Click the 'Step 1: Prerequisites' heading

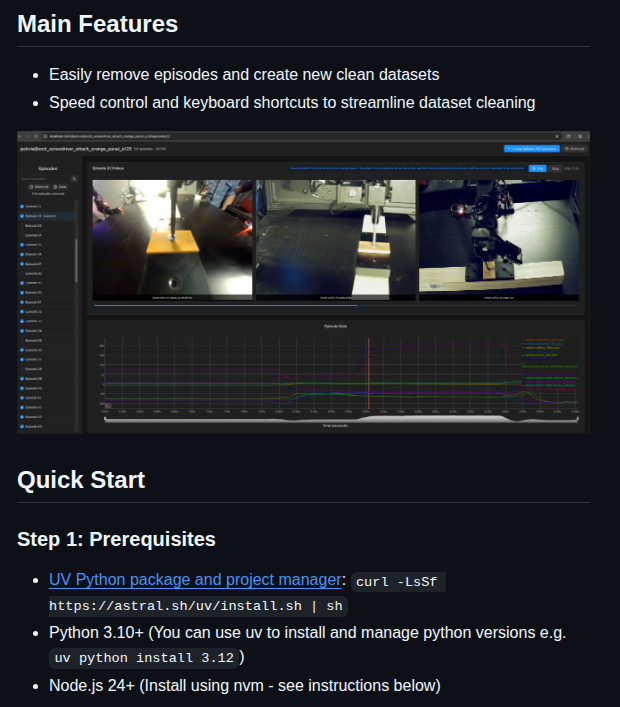pos(116,539)
